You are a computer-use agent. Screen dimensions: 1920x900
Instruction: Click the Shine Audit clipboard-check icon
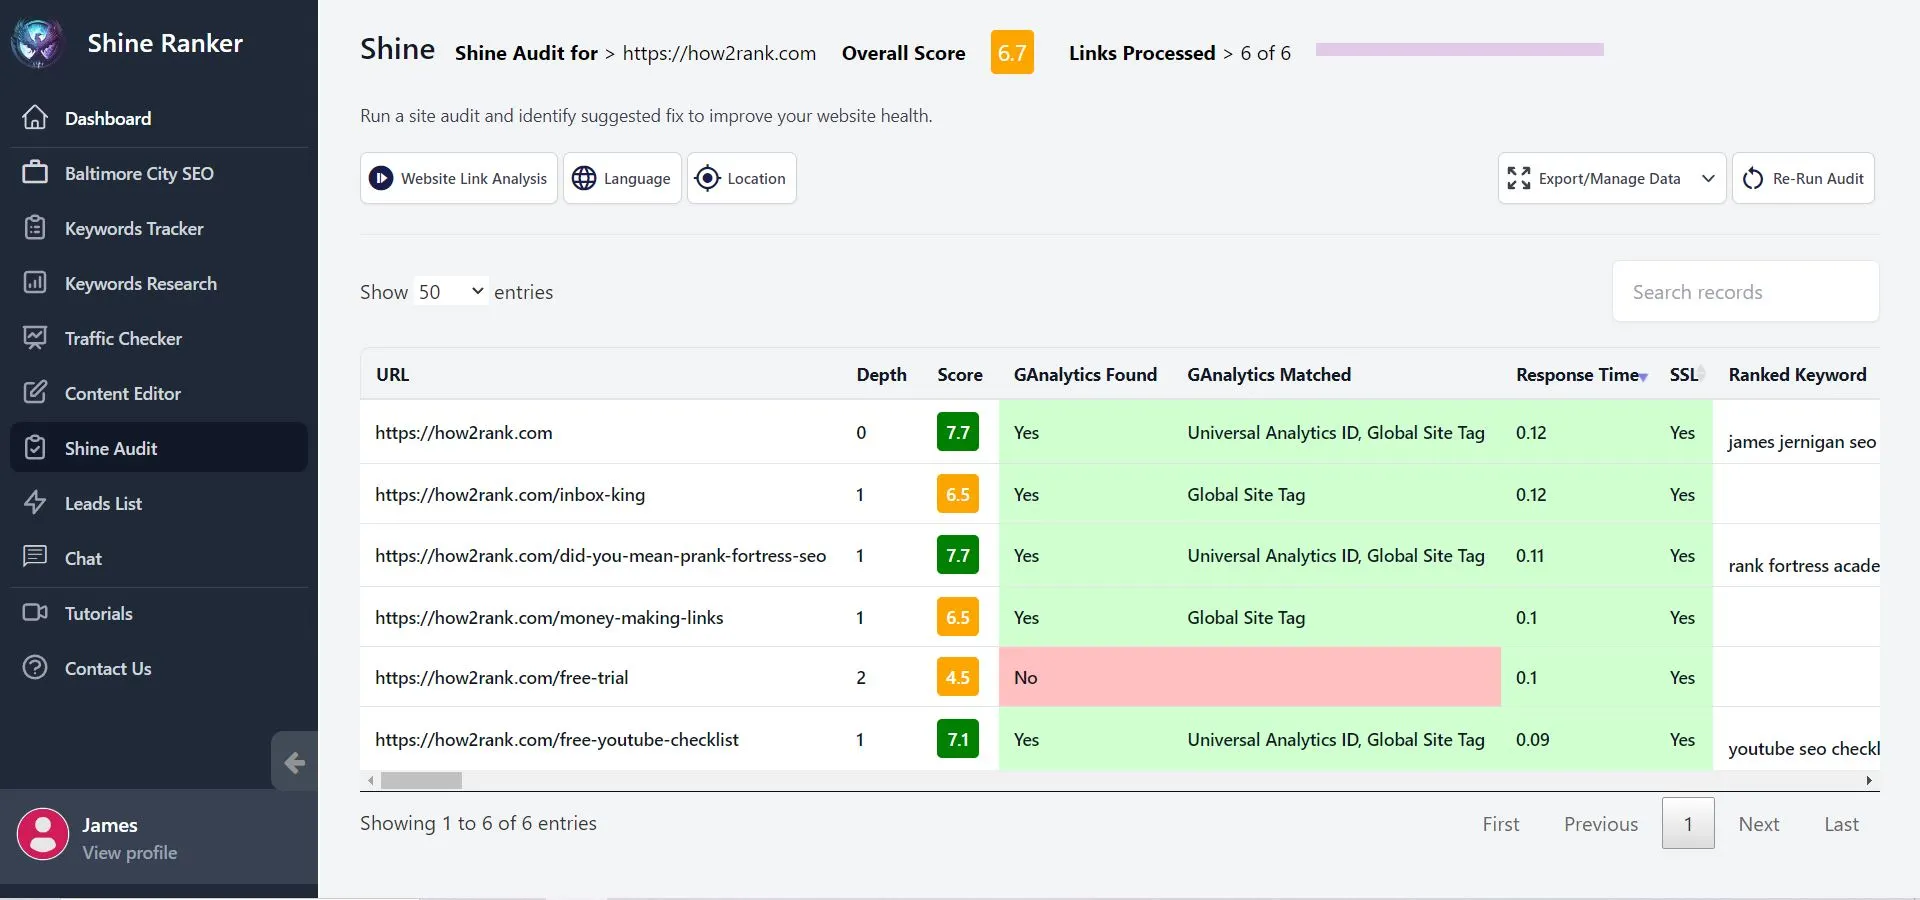pos(35,447)
